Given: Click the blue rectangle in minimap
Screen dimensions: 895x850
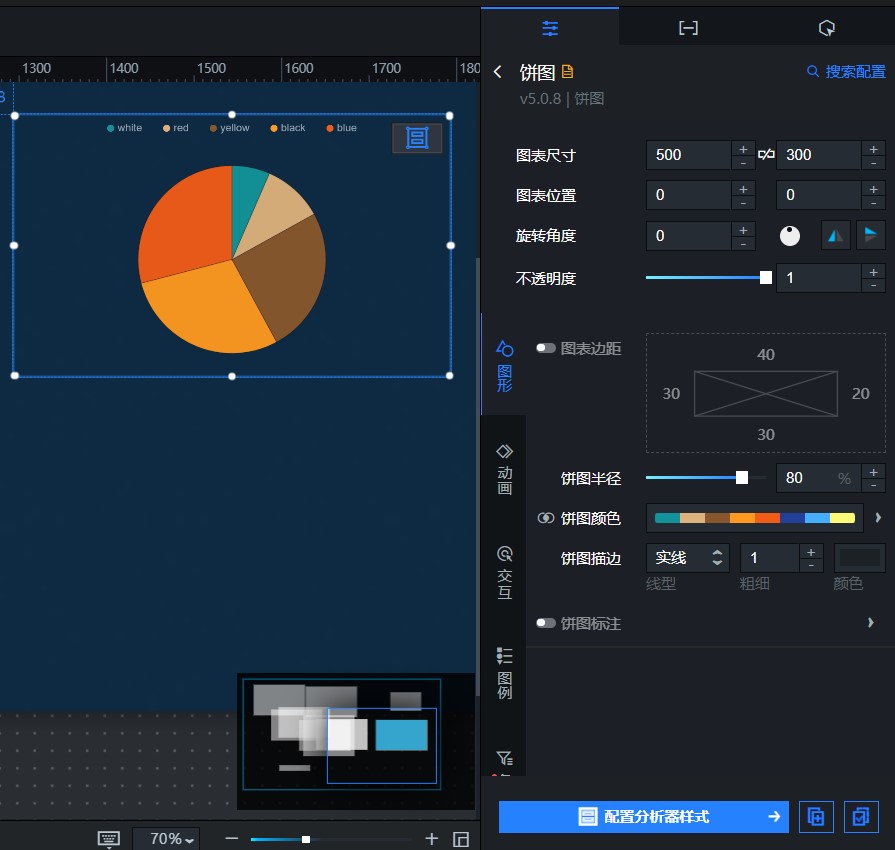Looking at the screenshot, I should pos(401,735).
